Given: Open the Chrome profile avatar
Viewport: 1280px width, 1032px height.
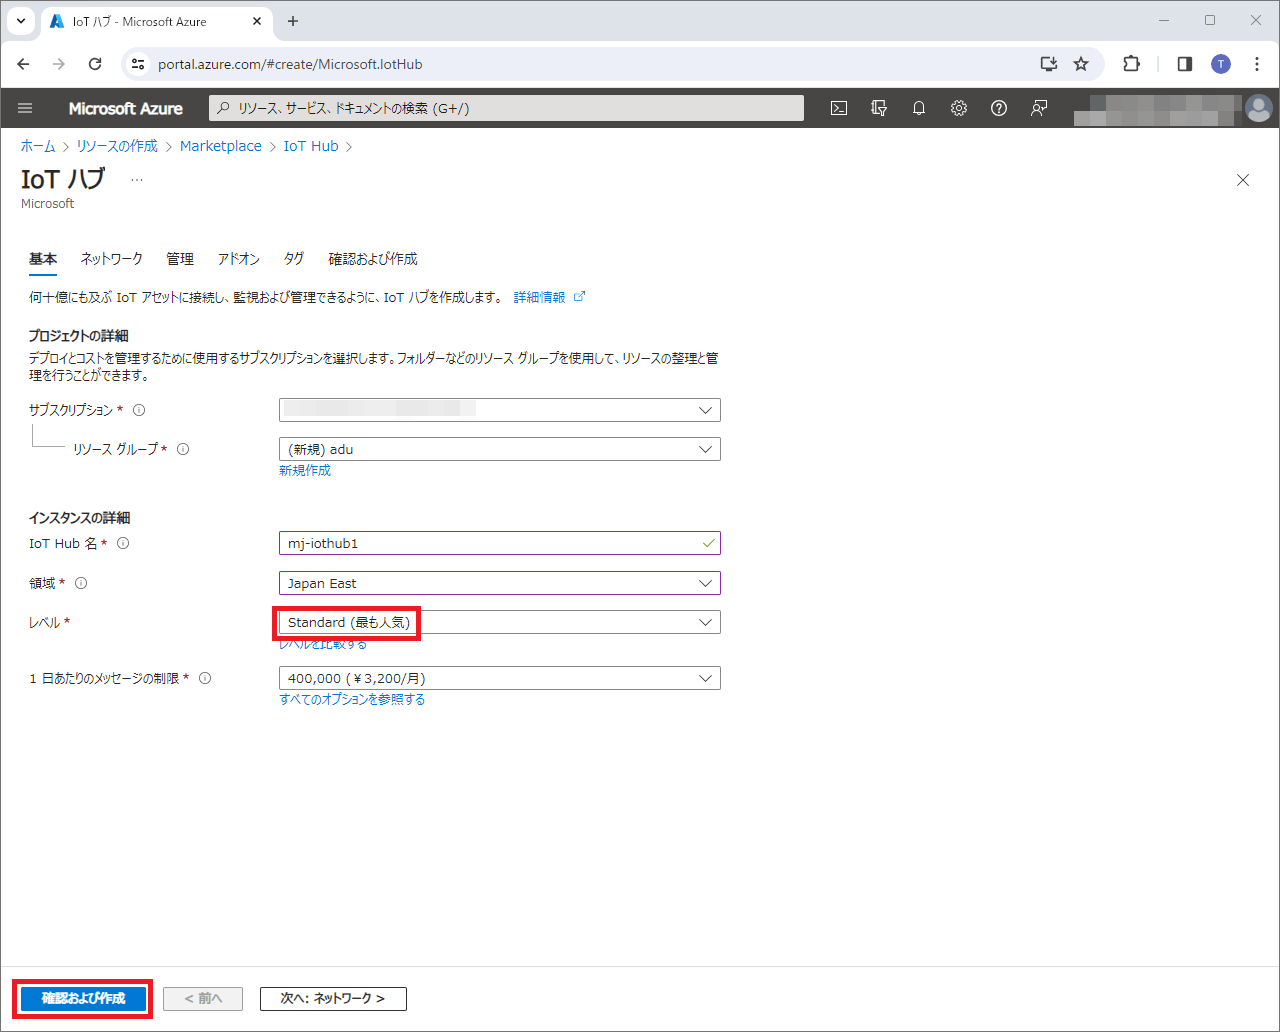Looking at the screenshot, I should 1221,64.
